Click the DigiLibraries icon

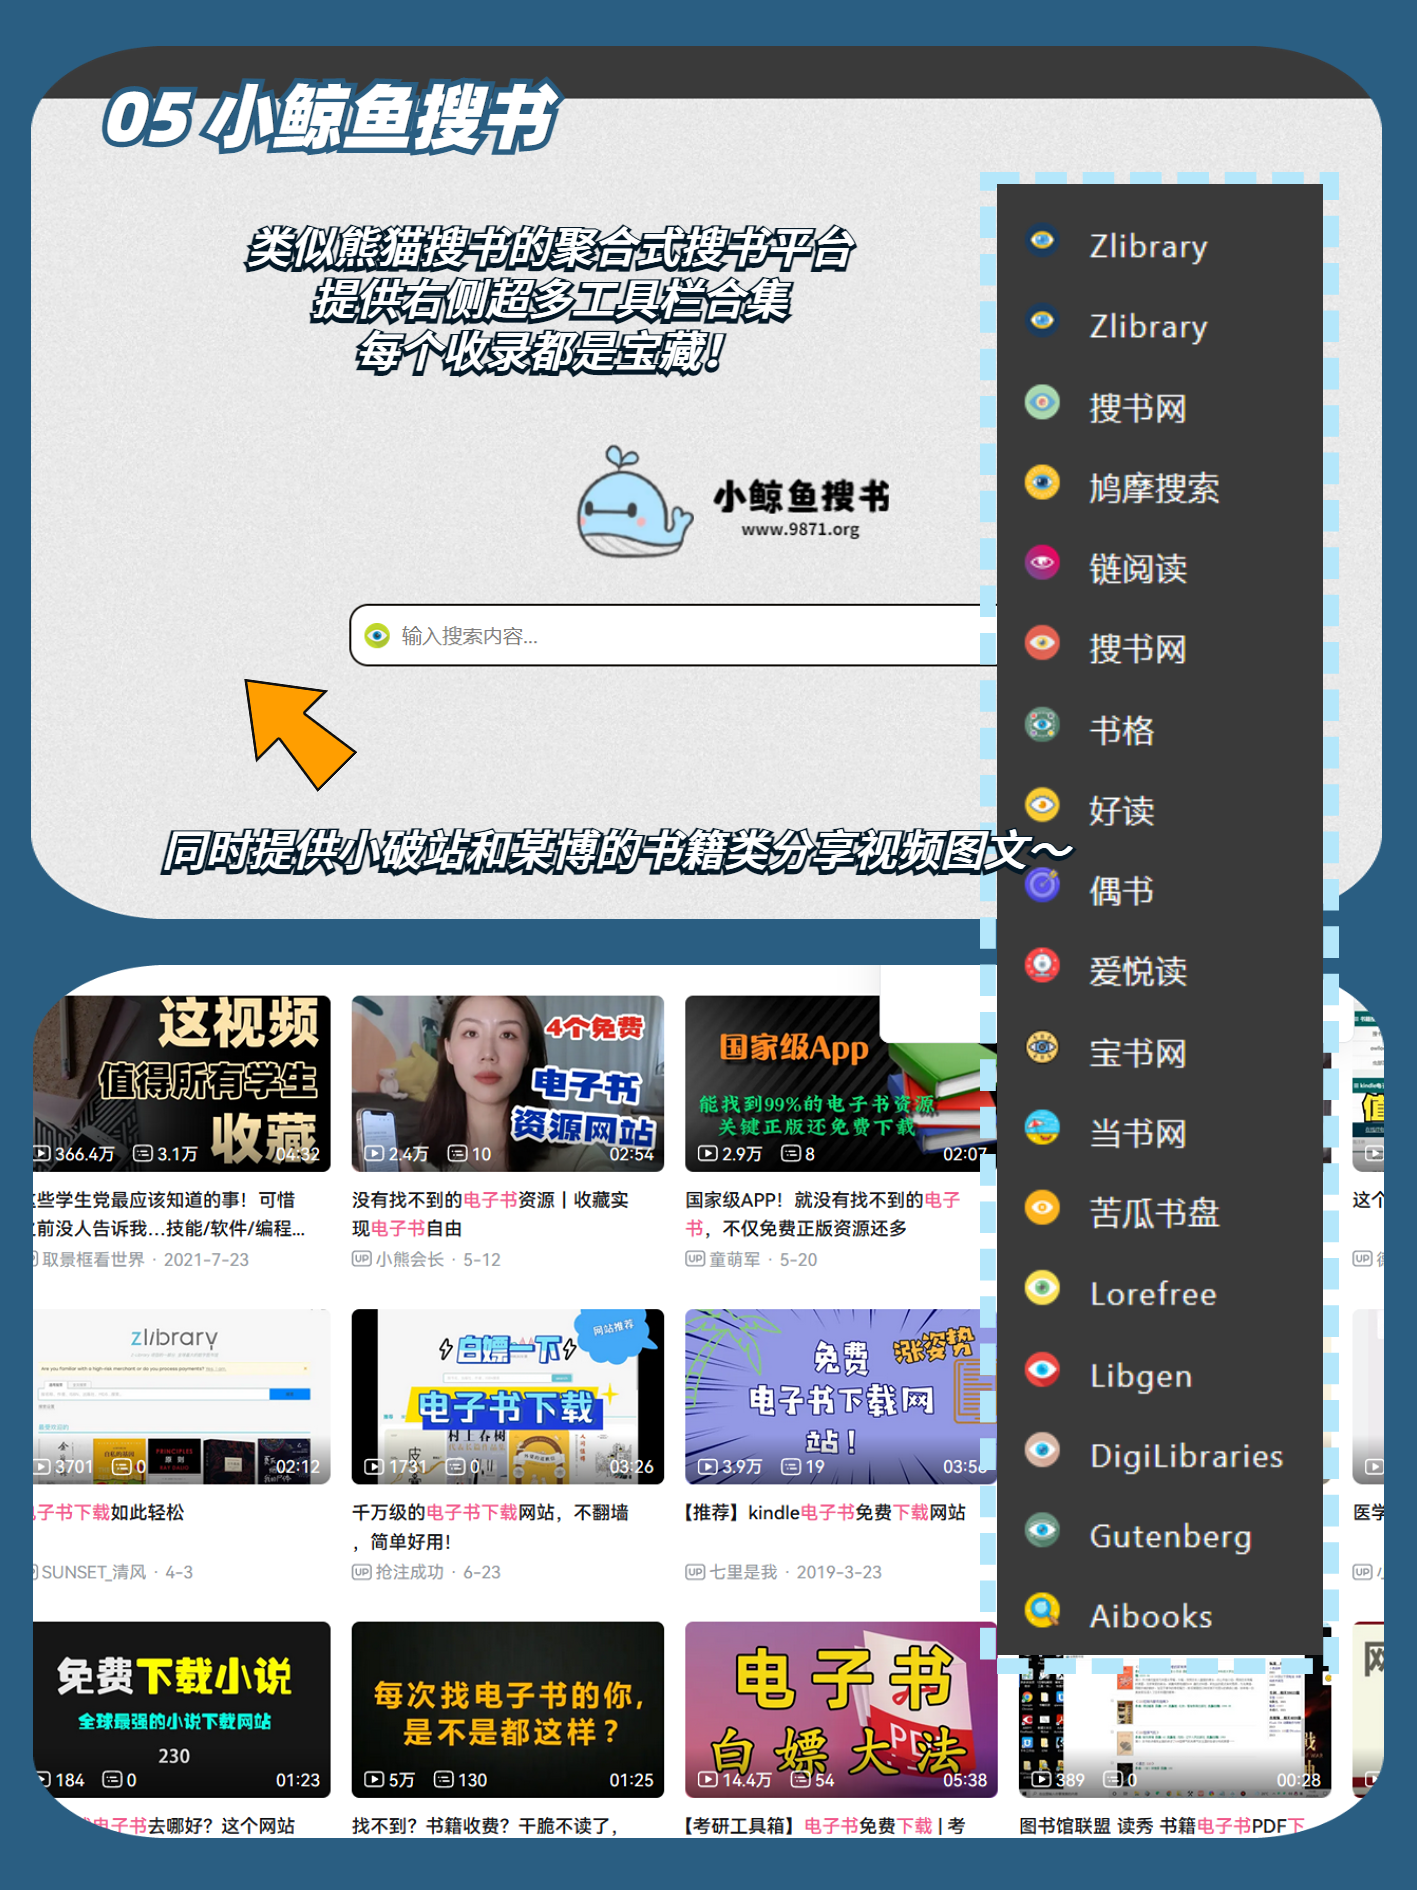(1042, 1450)
